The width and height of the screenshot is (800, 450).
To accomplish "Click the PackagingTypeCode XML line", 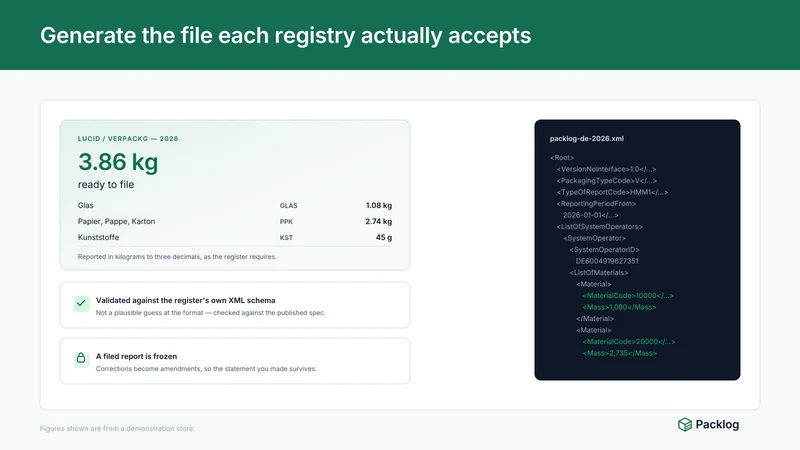I will click(x=607, y=181).
